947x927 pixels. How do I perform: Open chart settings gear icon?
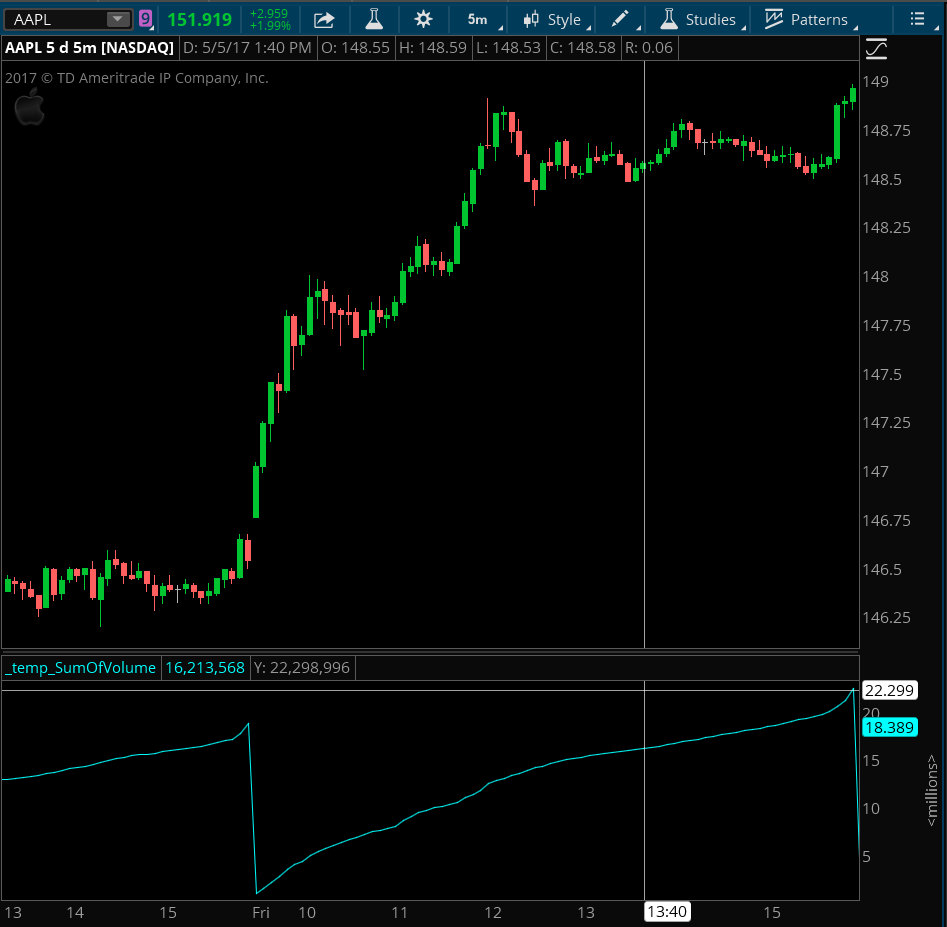pos(423,19)
